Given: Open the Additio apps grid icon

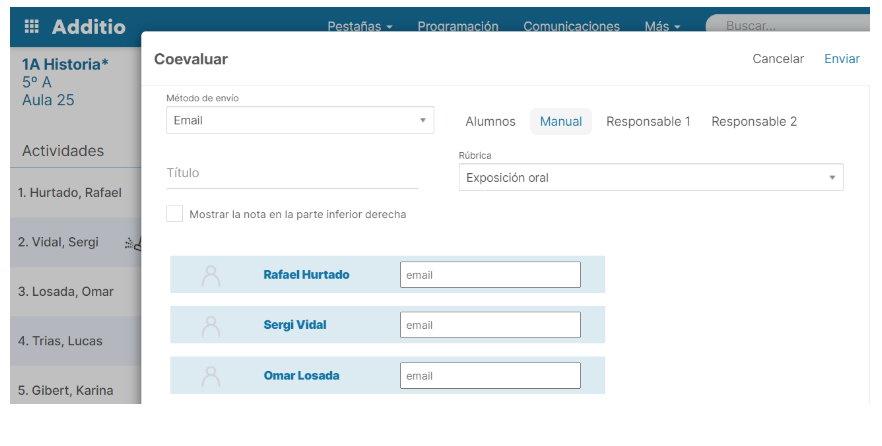Looking at the screenshot, I should 31,27.
